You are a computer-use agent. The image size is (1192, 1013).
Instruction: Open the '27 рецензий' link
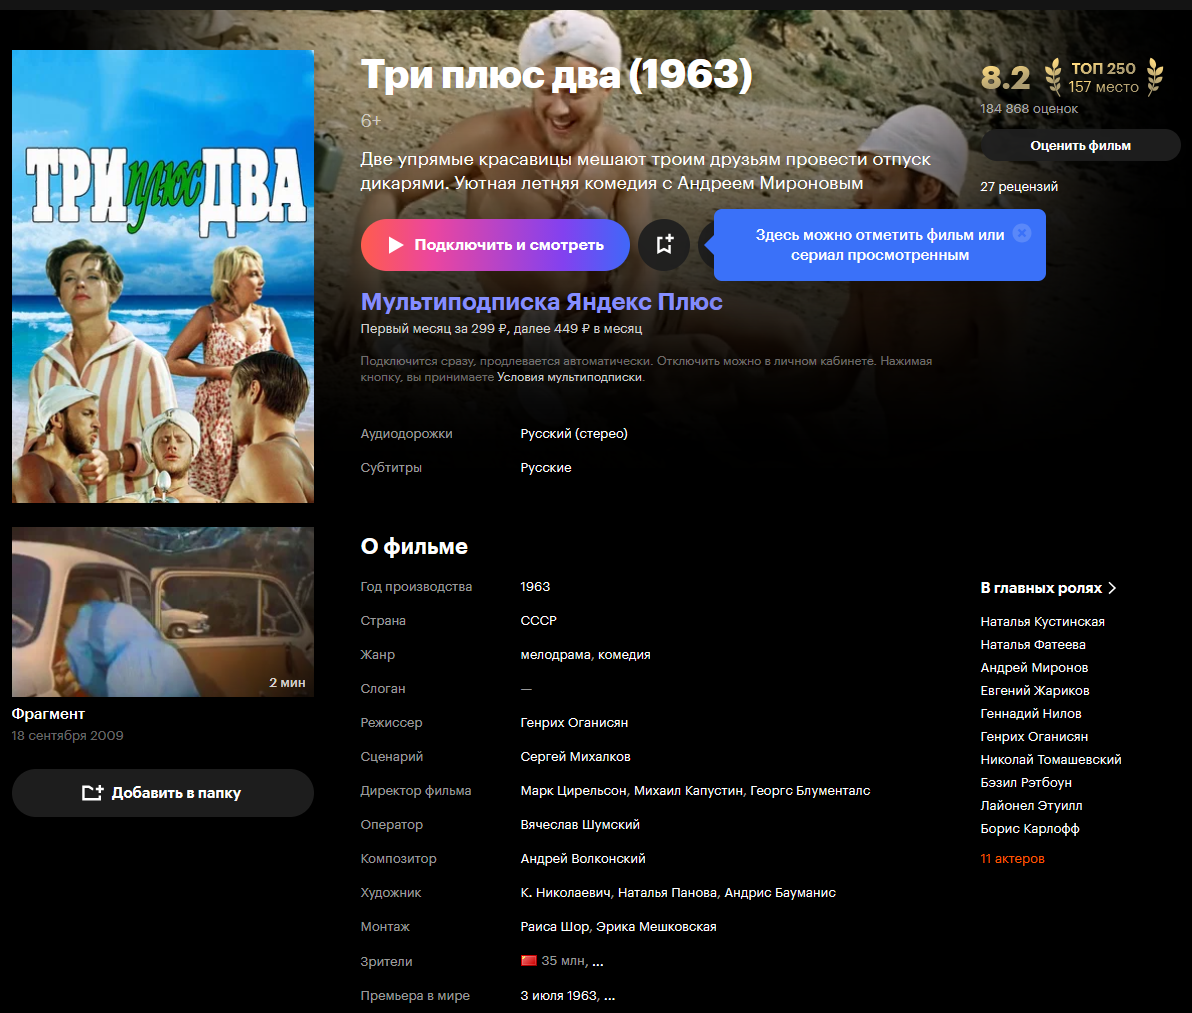point(1019,186)
